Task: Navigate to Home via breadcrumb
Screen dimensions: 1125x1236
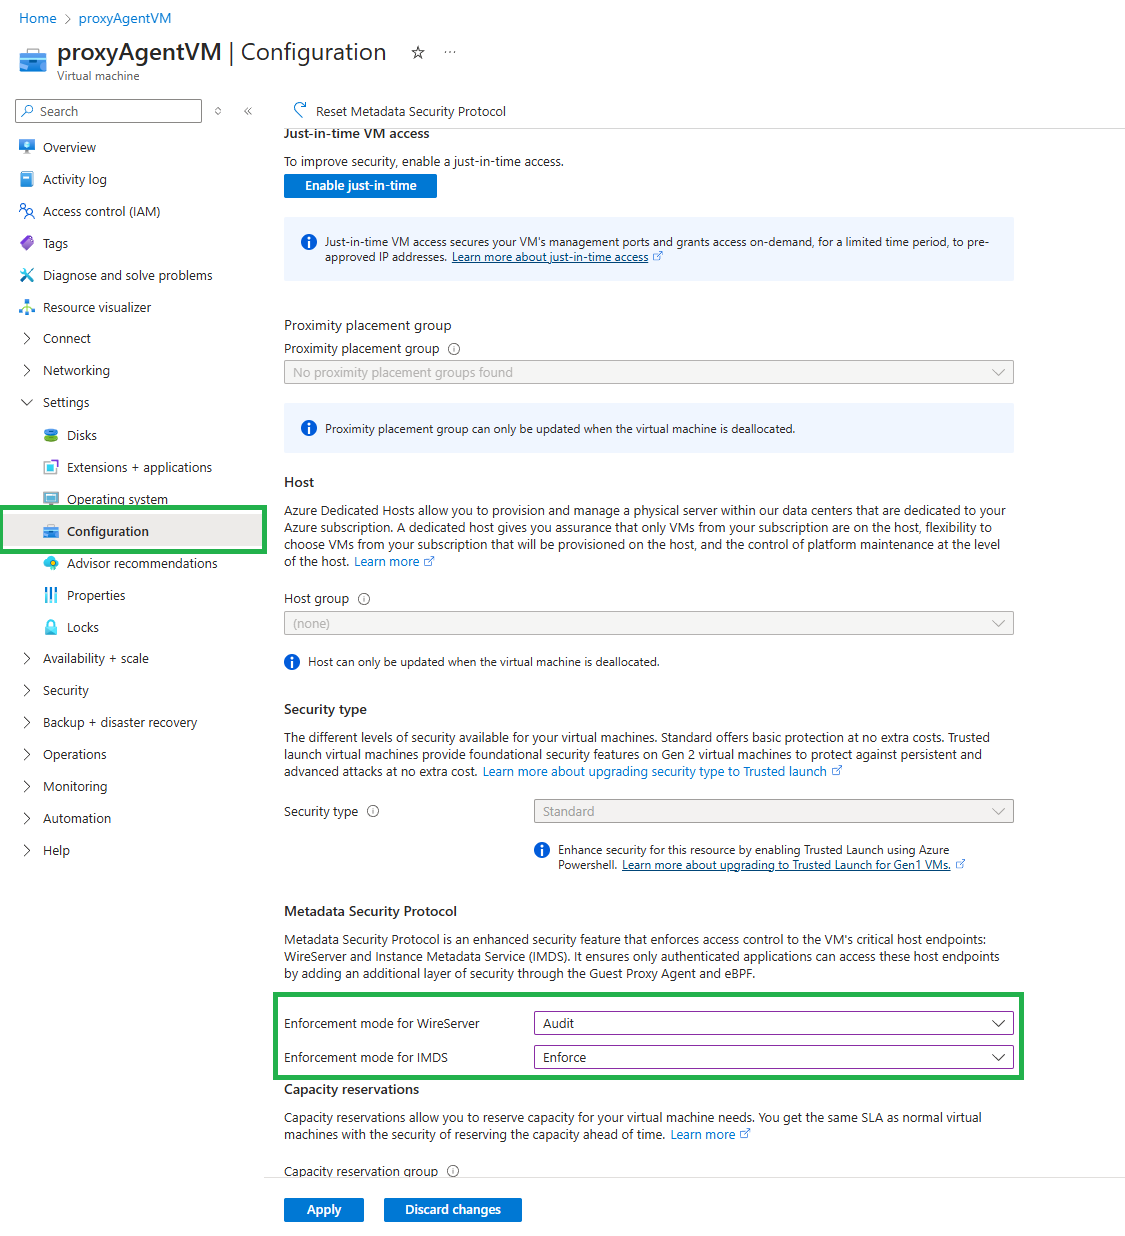Action: [37, 18]
